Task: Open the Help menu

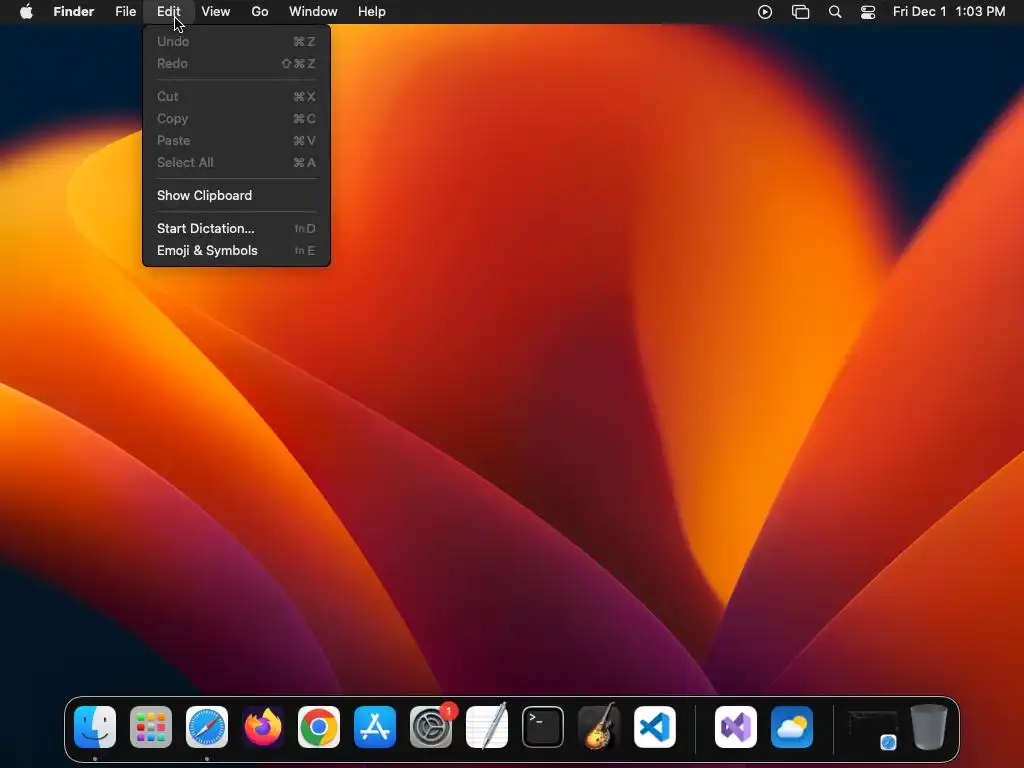Action: coord(372,12)
